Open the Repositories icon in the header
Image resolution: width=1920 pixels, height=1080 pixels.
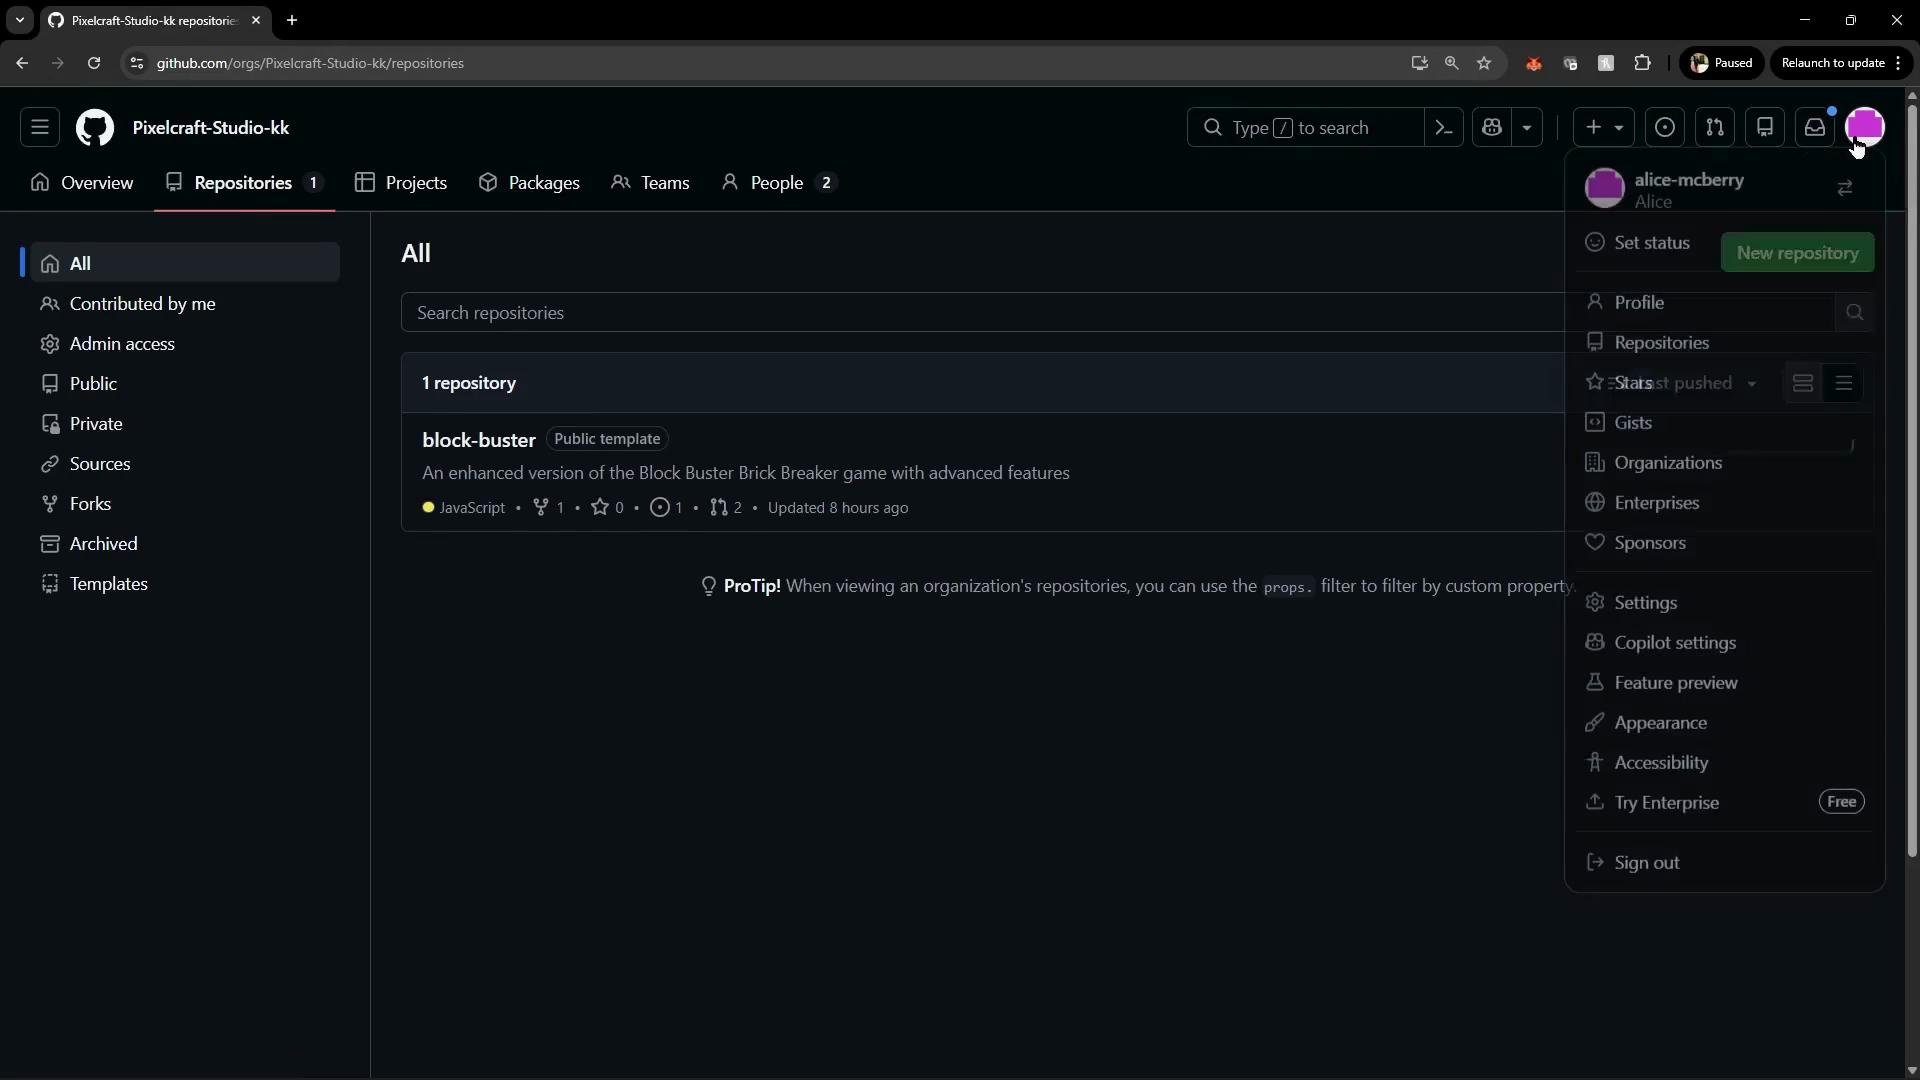click(x=1765, y=127)
